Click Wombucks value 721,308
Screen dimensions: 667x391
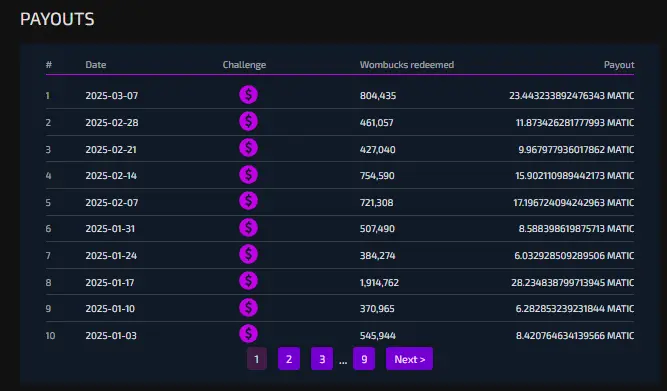point(376,203)
